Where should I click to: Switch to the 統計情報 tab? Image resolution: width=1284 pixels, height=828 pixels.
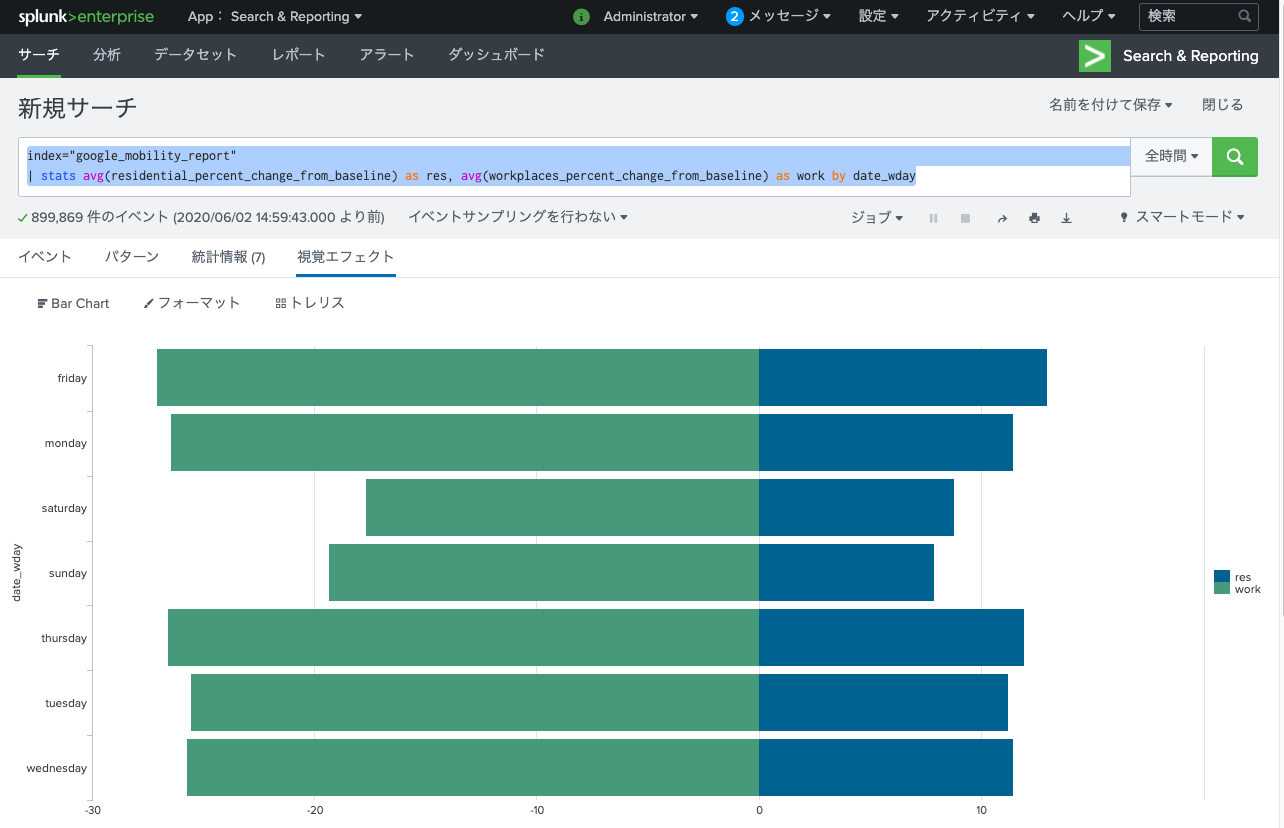click(x=228, y=256)
